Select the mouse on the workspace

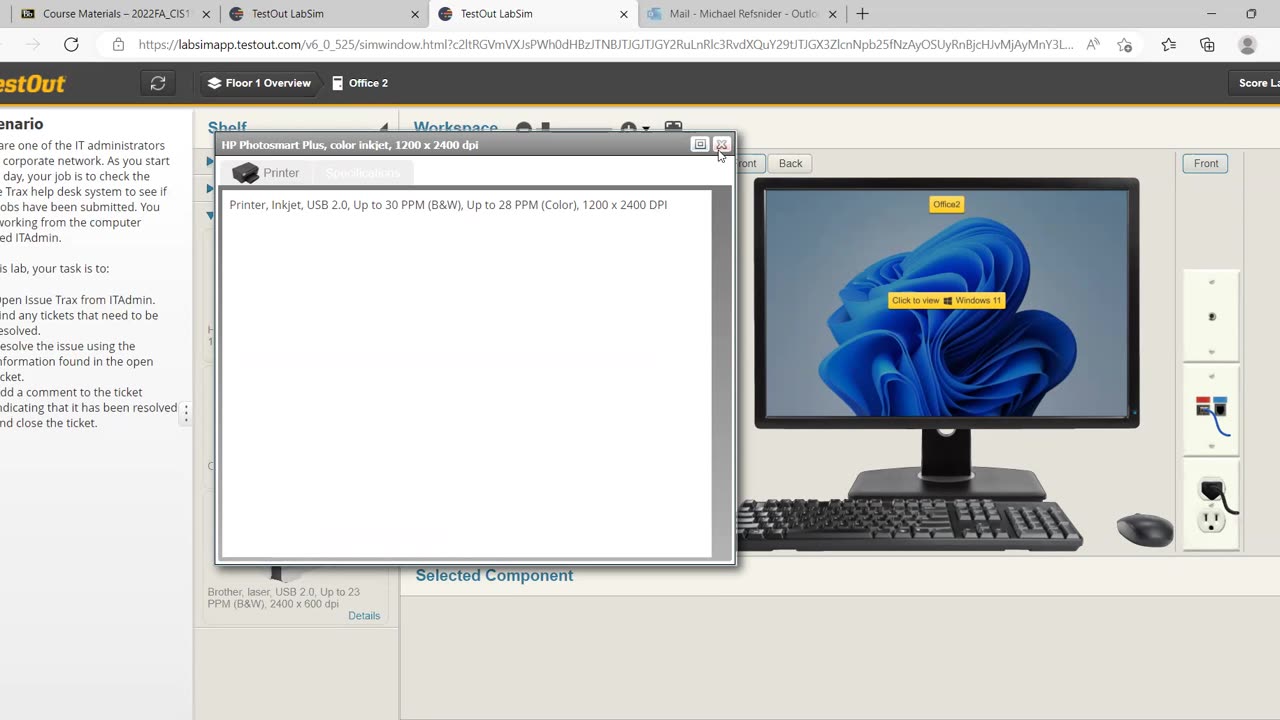[x=1145, y=529]
